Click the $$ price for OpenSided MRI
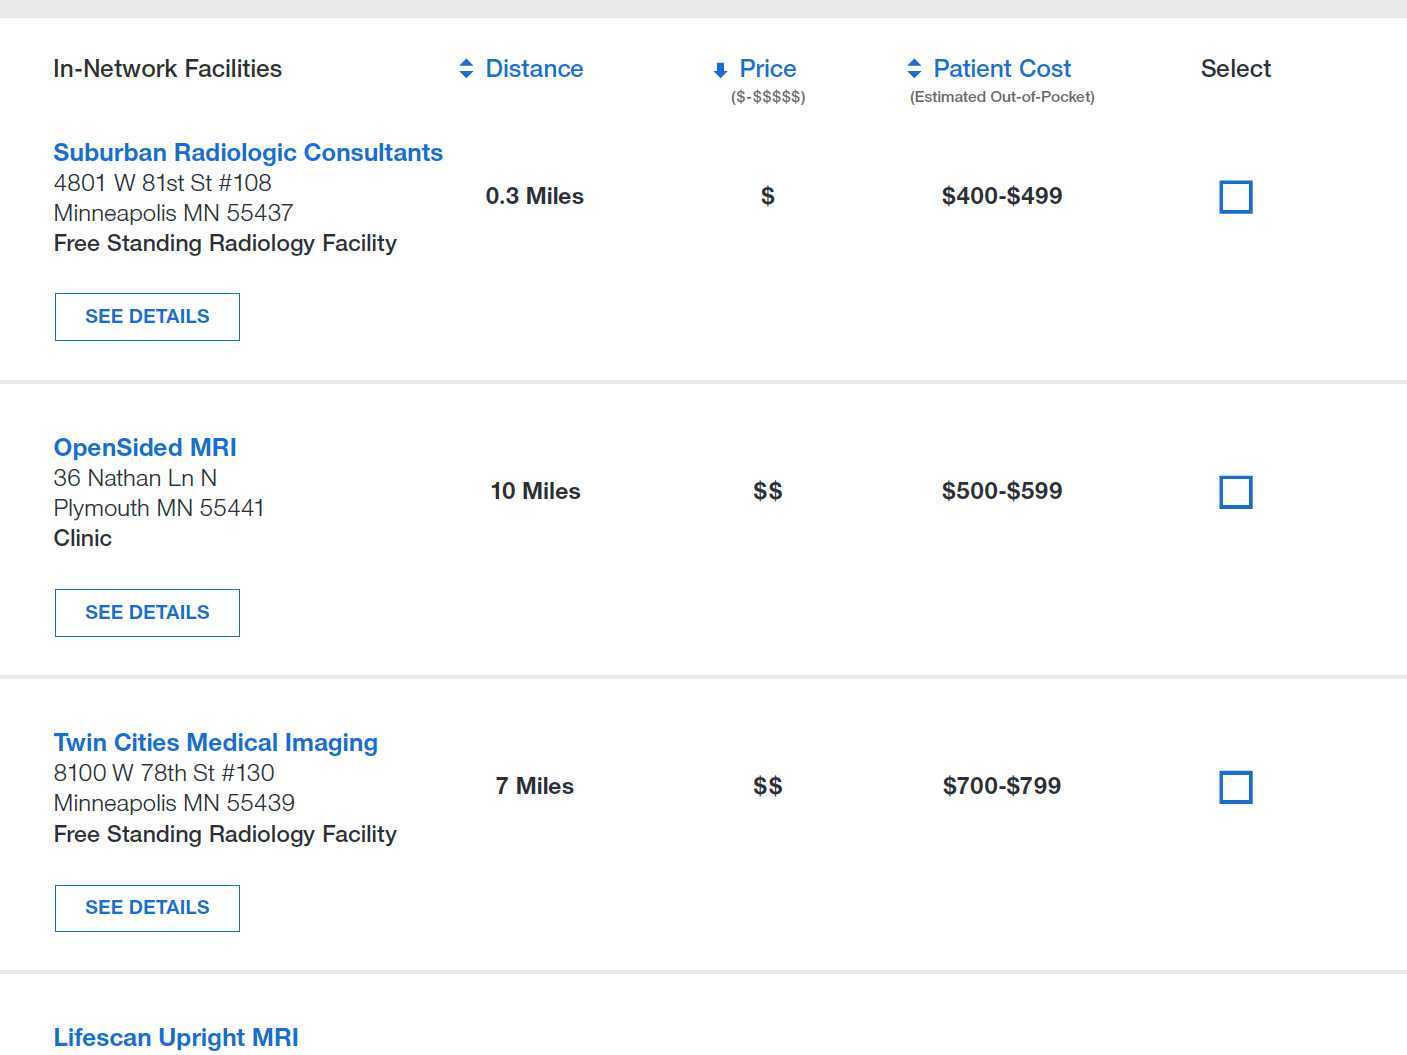Image resolution: width=1407 pixels, height=1055 pixels. pos(768,491)
